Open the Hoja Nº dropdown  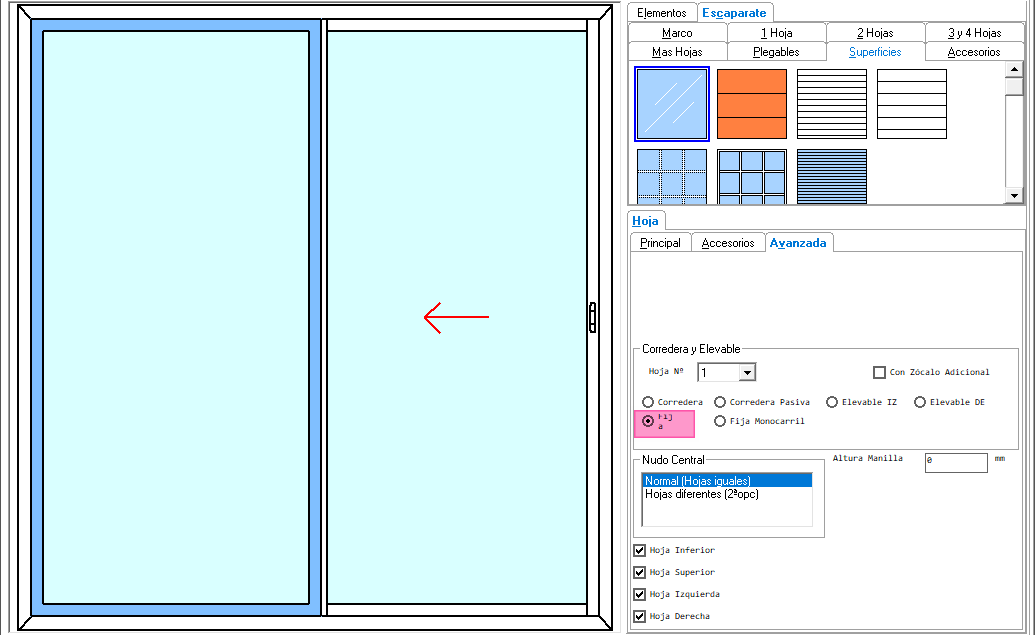[747, 372]
